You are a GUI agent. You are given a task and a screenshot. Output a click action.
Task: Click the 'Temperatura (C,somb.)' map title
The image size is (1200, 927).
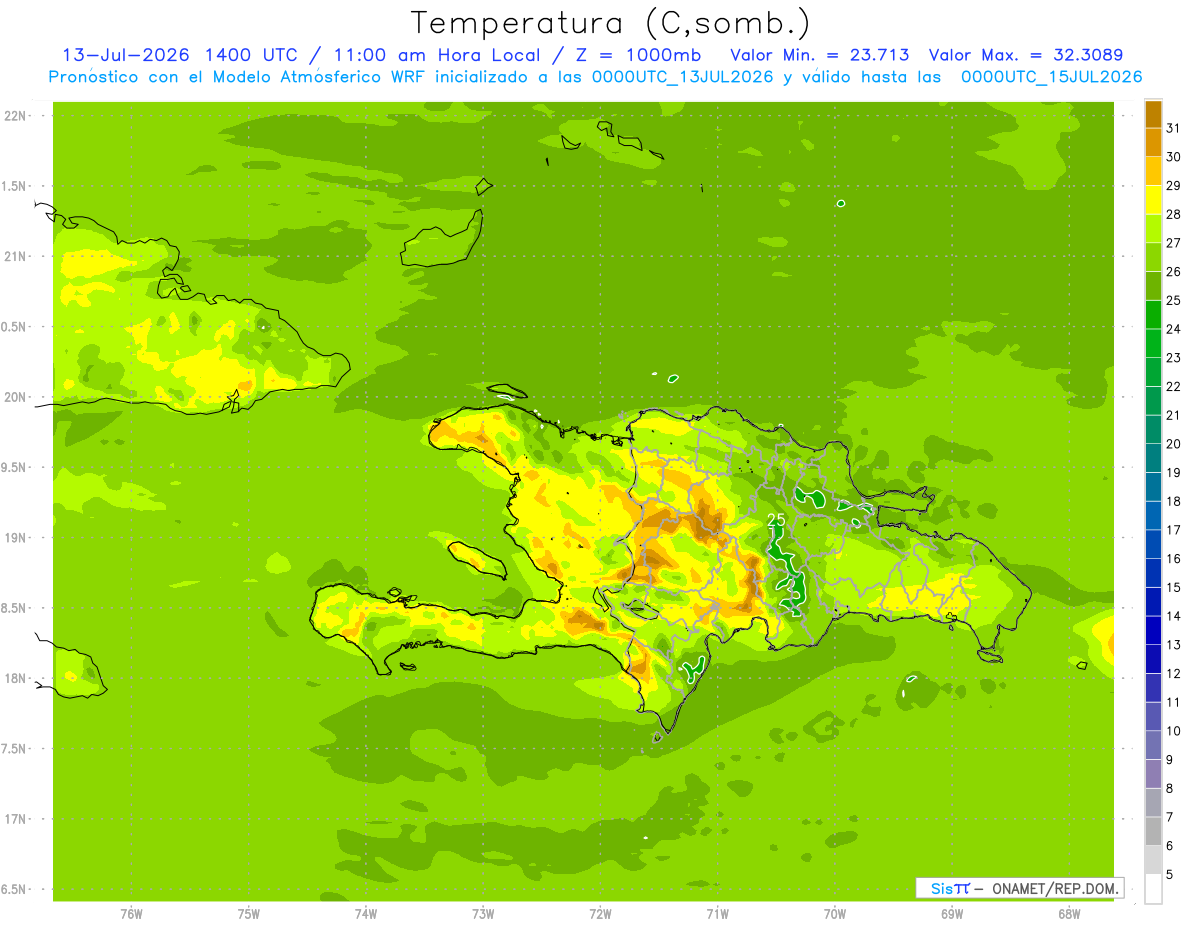click(611, 23)
